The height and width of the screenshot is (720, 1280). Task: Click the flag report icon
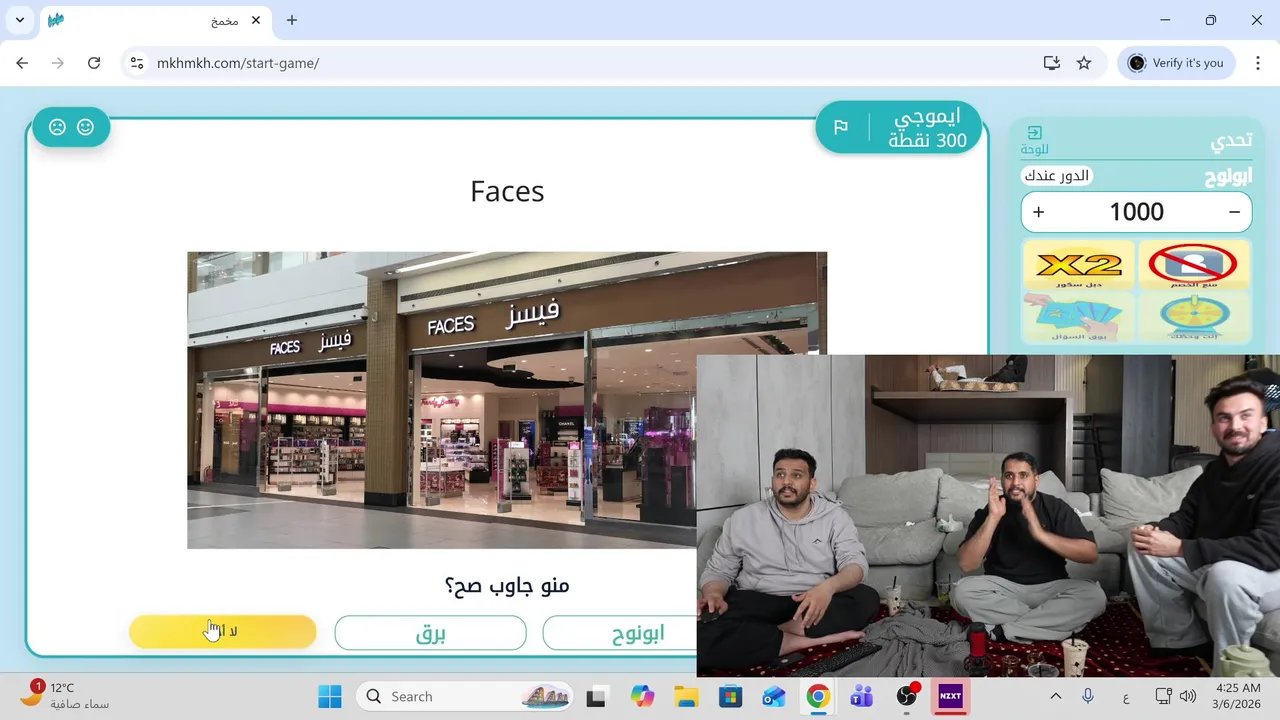(841, 127)
